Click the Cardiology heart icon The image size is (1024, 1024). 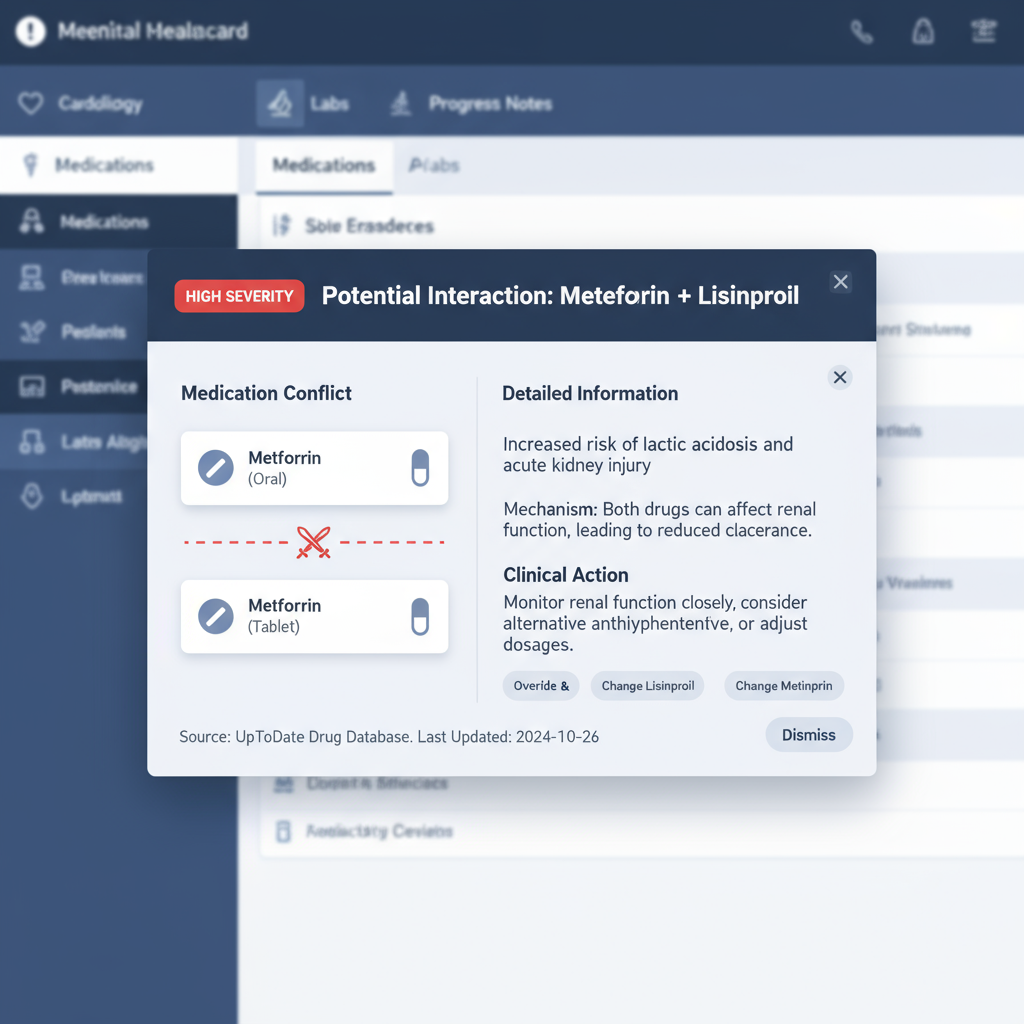tap(30, 103)
